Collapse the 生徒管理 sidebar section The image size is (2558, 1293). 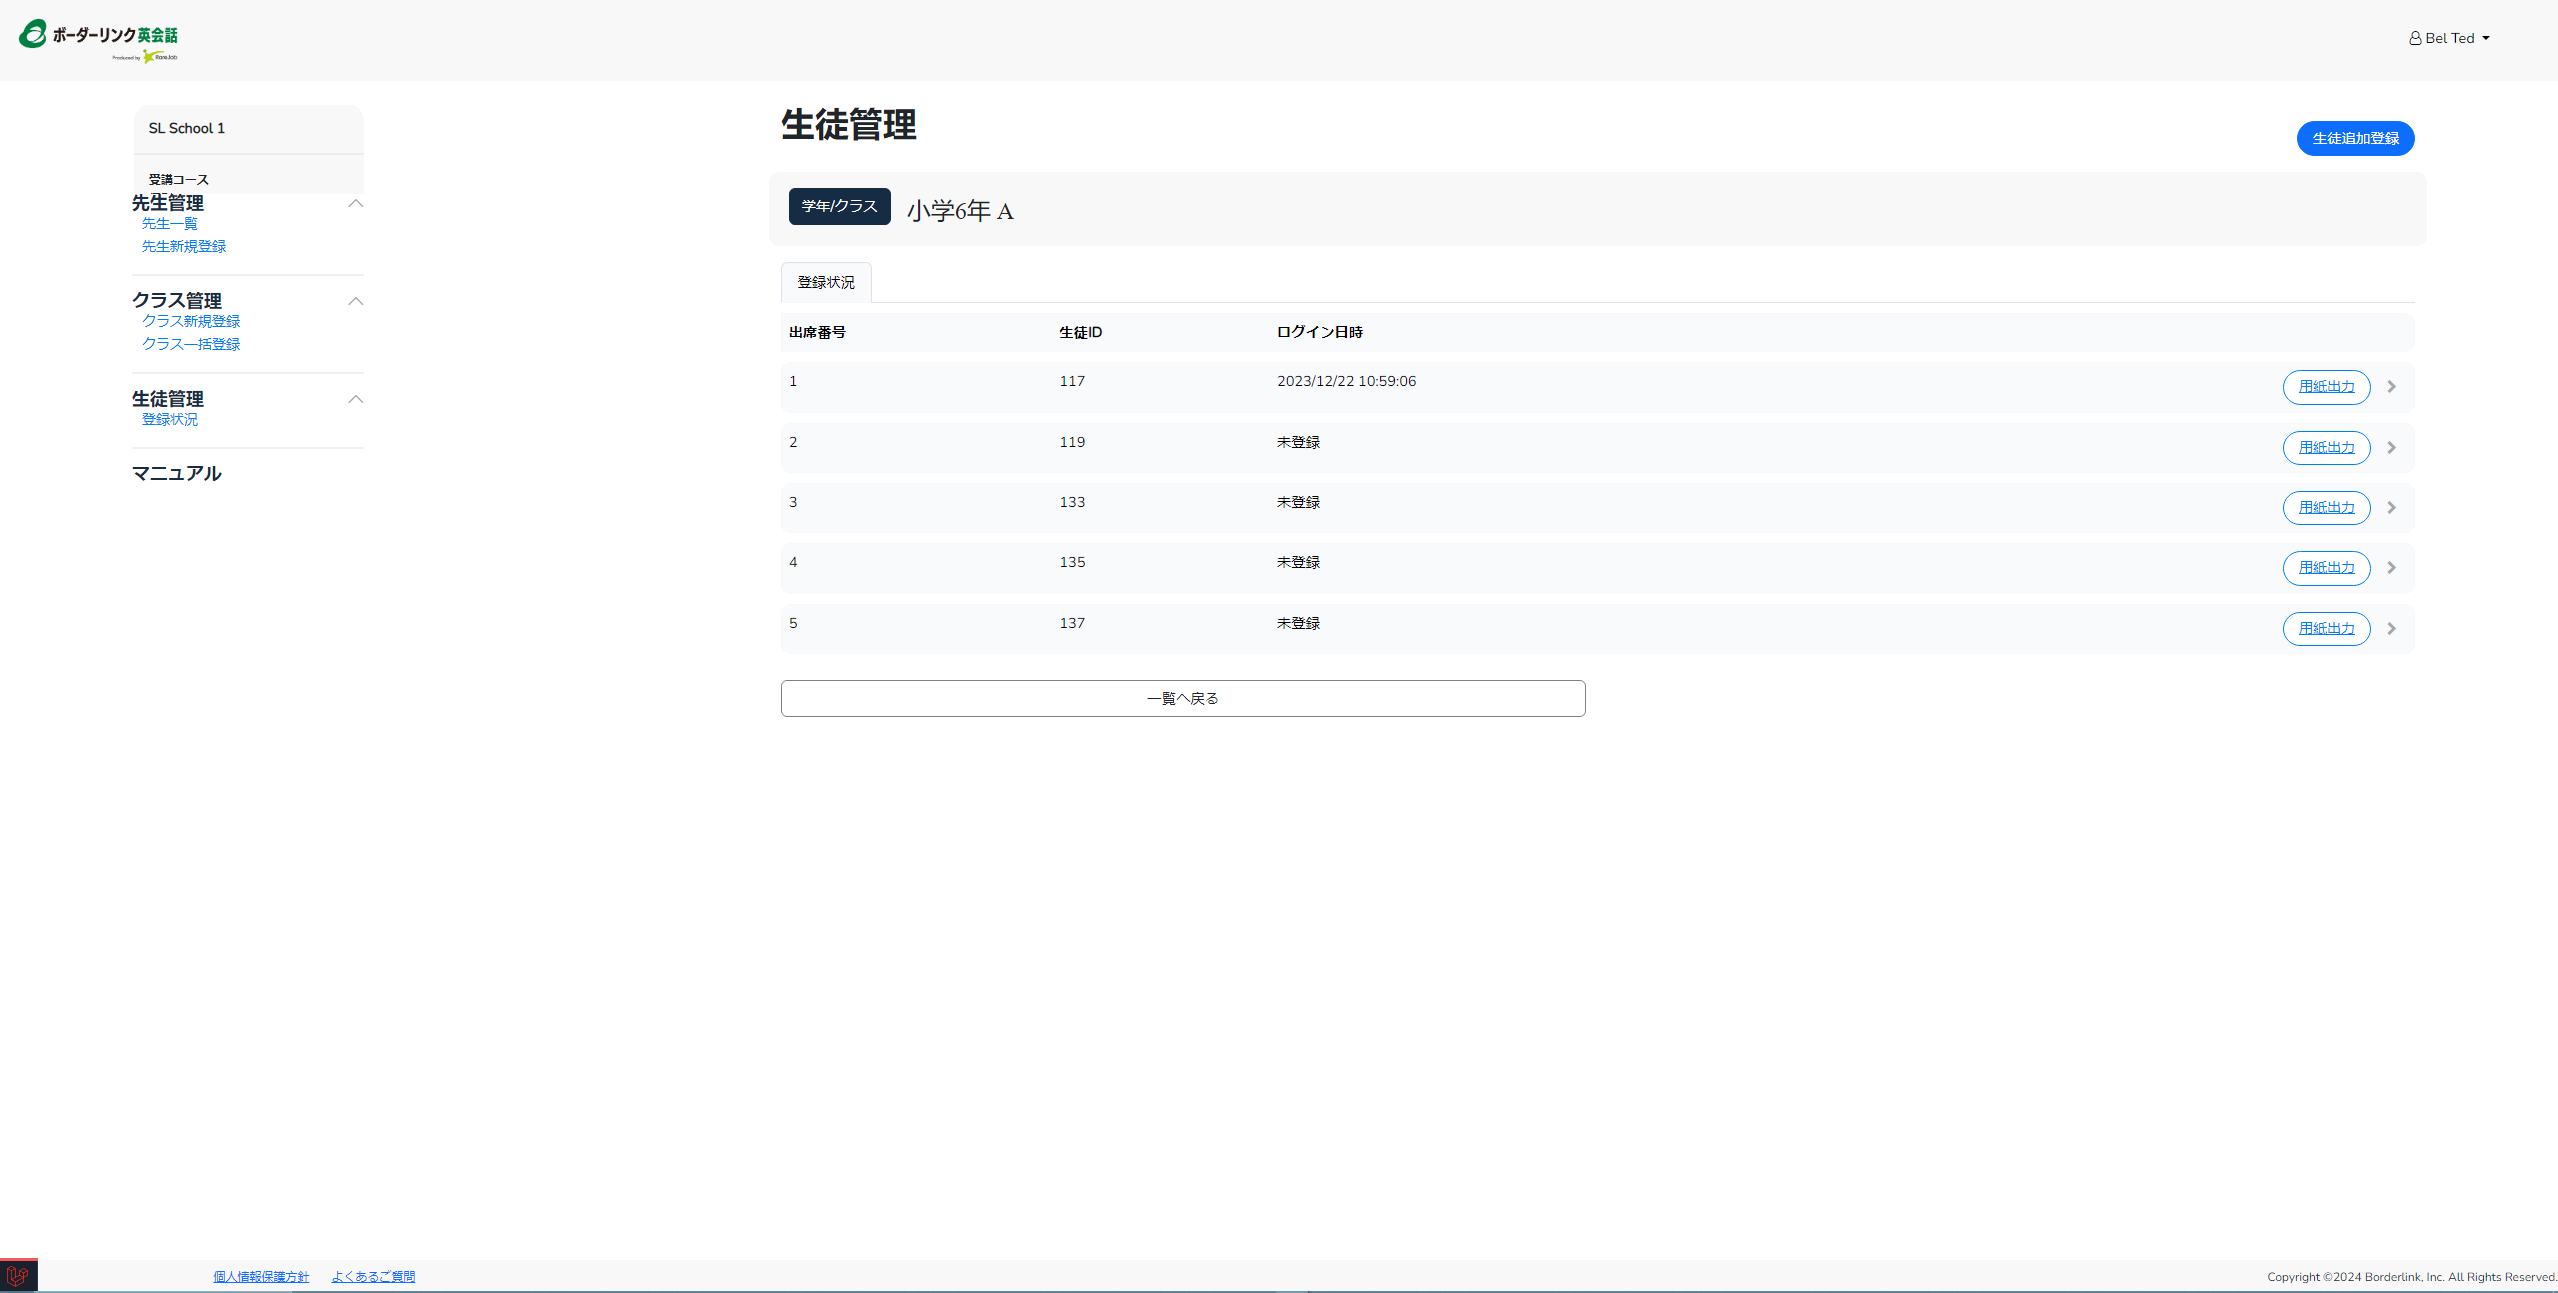coord(355,399)
